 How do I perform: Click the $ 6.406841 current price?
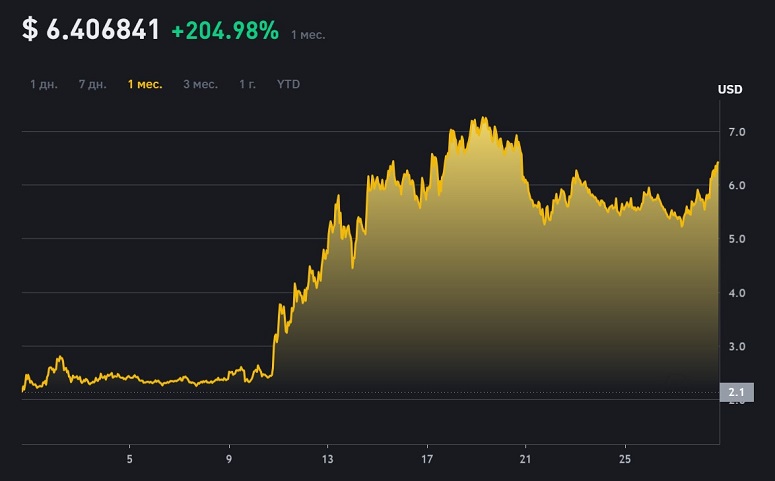(x=91, y=29)
